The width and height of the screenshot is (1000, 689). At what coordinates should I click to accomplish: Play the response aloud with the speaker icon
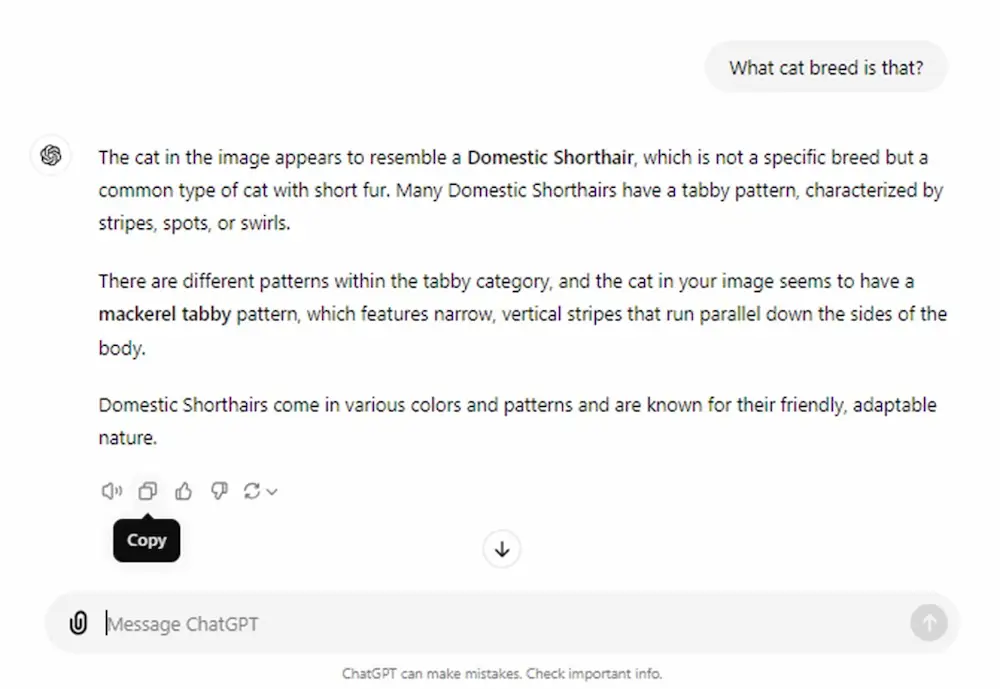[x=111, y=491]
